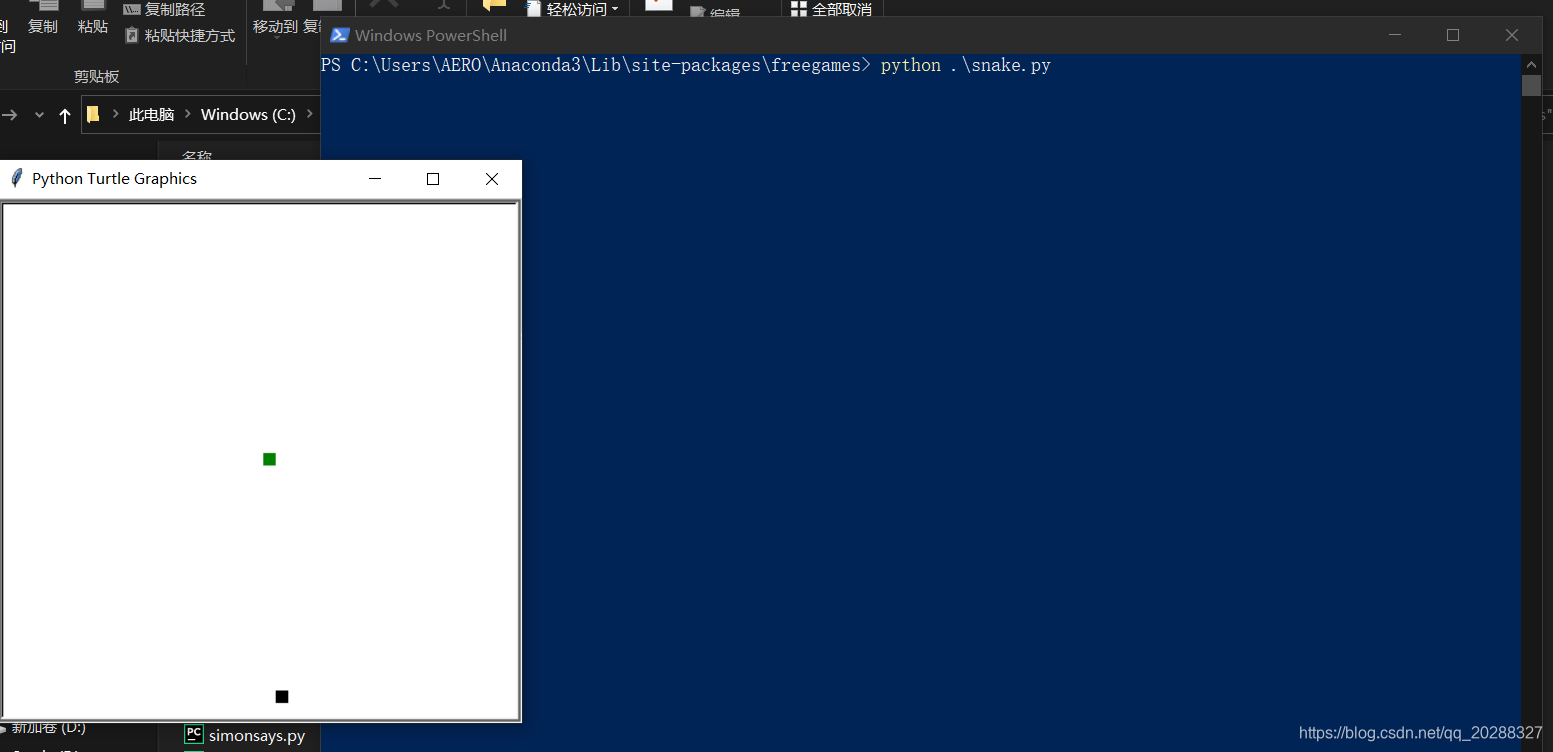
Task: Click the green food square in snake game
Action: [269, 459]
